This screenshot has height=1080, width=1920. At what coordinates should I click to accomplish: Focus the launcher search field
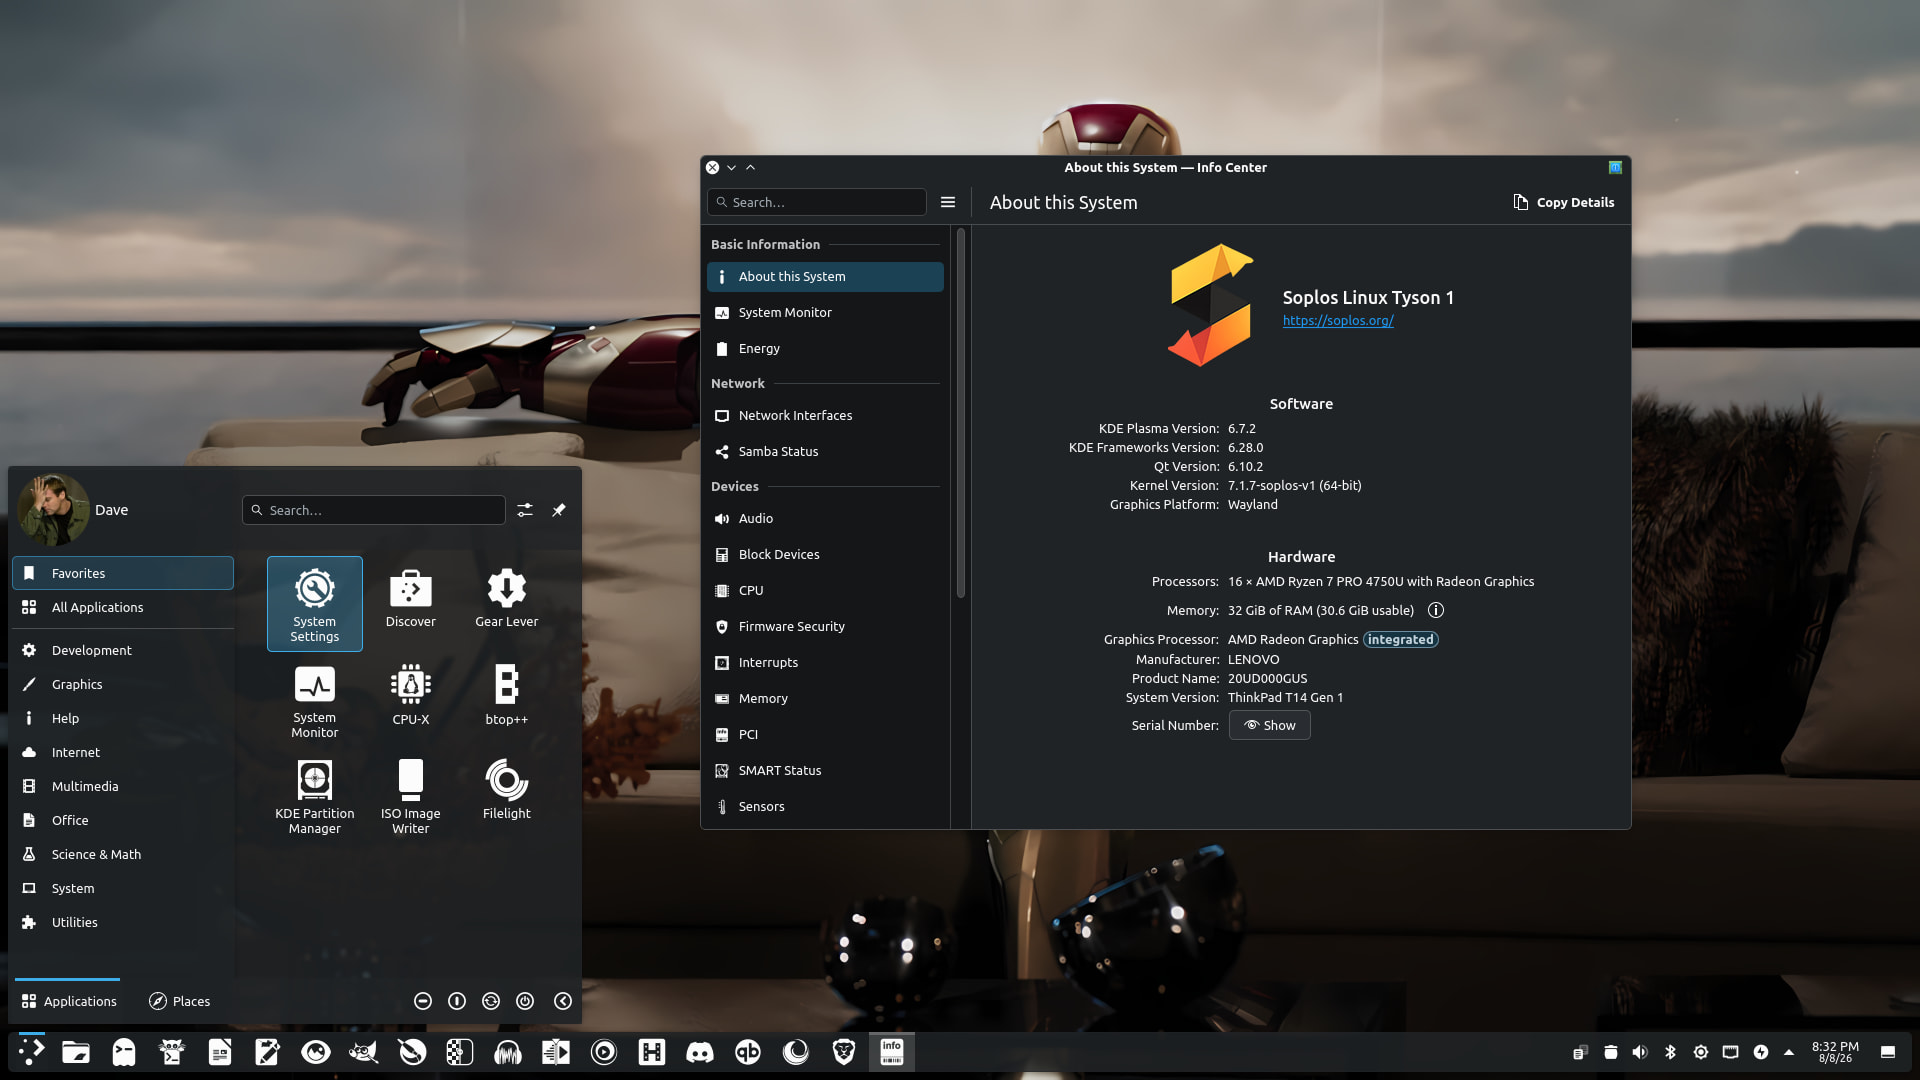[374, 510]
